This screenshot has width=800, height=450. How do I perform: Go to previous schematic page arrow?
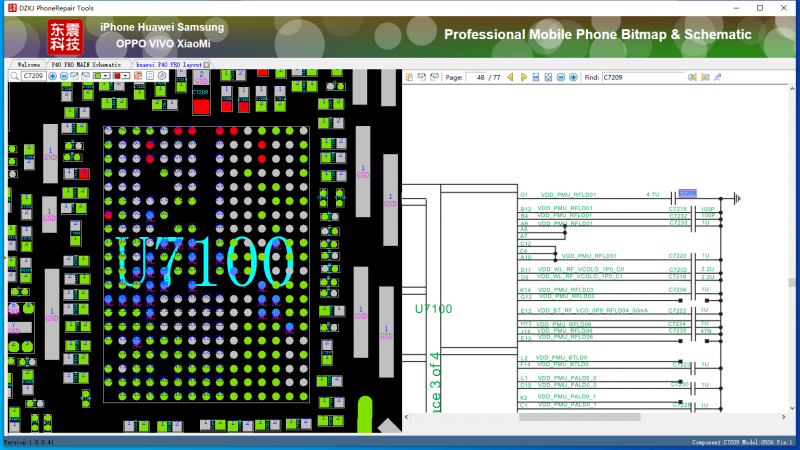510,77
